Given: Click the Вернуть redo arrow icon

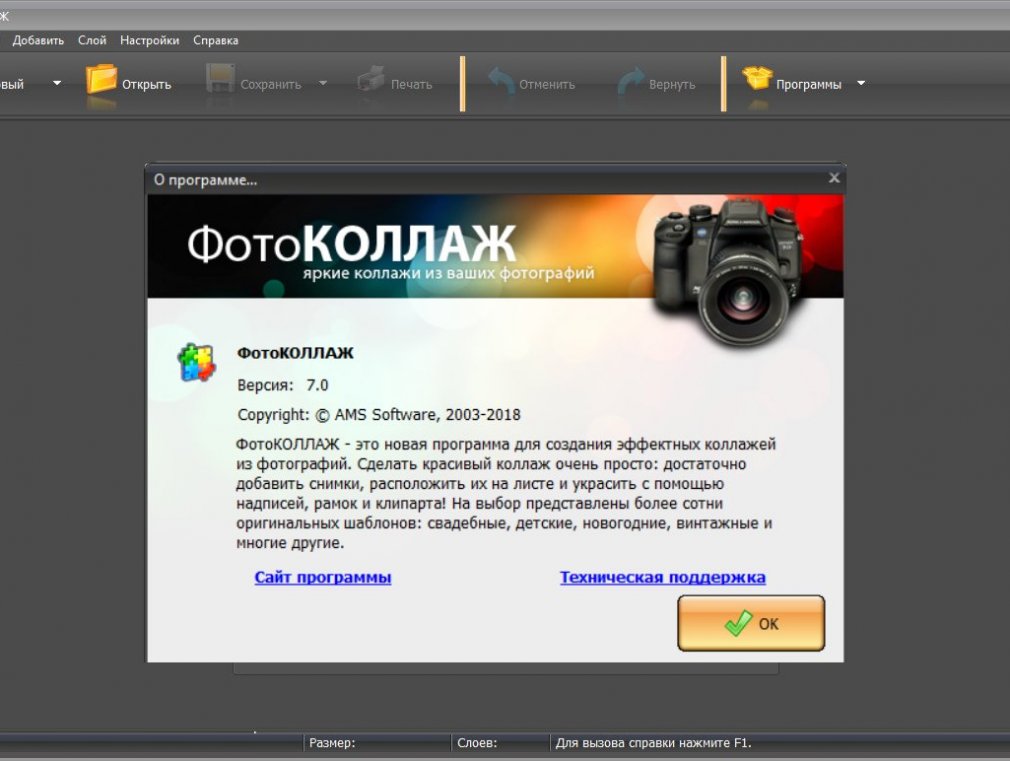Looking at the screenshot, I should 631,80.
